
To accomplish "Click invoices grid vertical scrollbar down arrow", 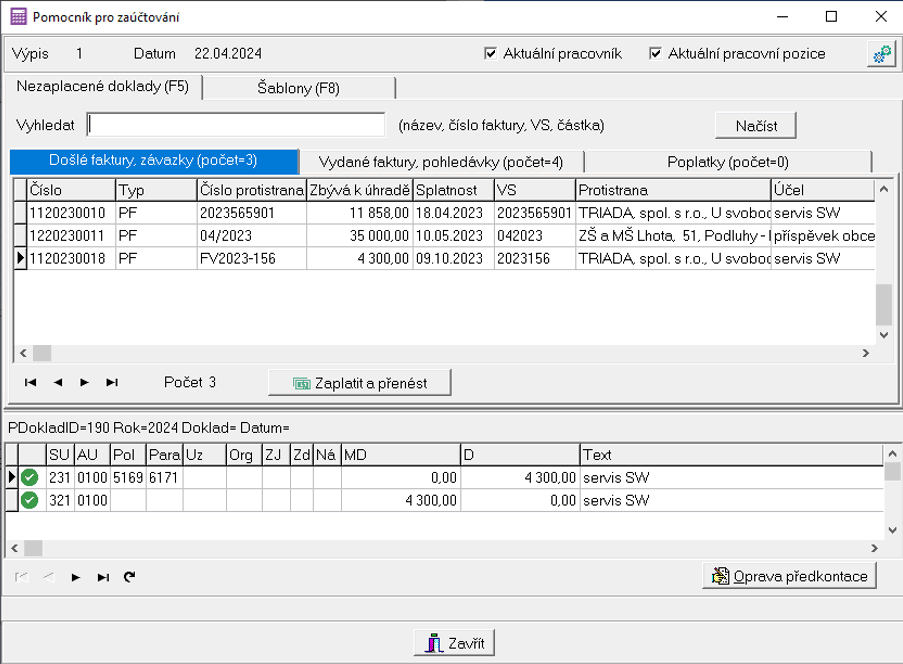I will point(882,335).
